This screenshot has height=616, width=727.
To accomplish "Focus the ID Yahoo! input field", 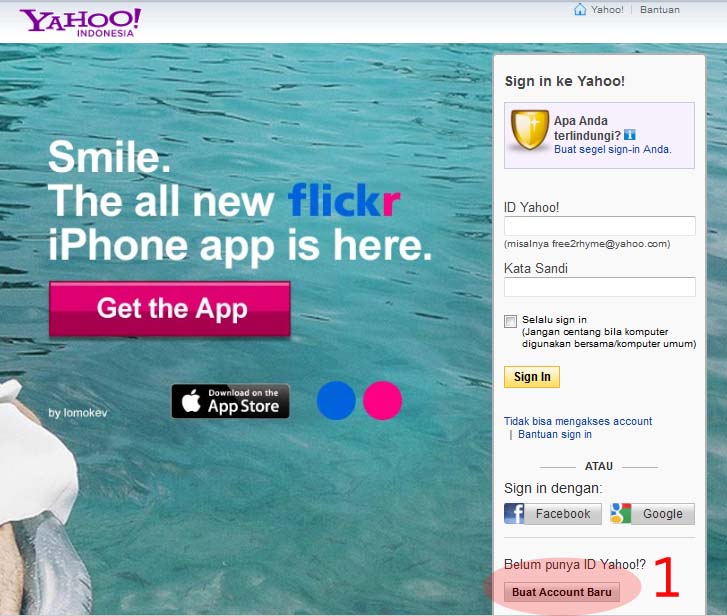I will [599, 226].
